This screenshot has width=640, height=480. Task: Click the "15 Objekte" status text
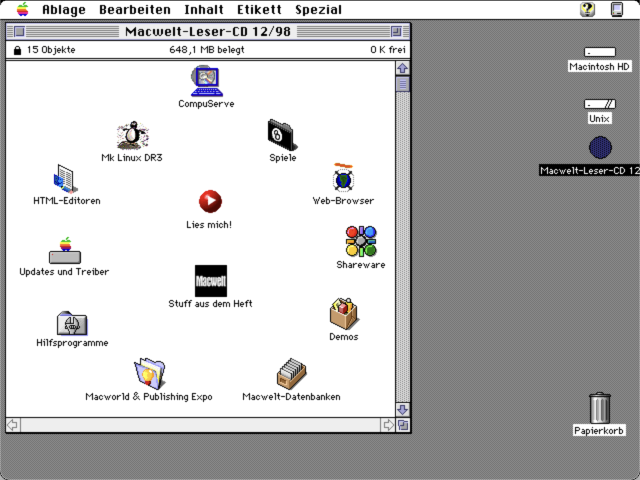(51, 50)
